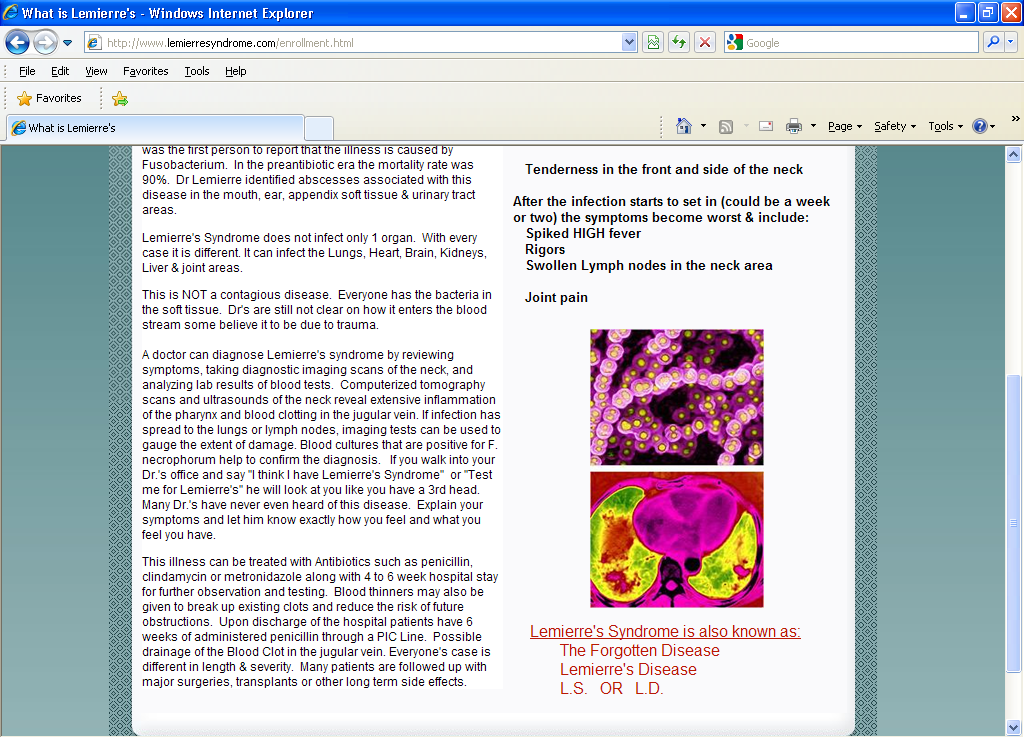Click the Read Mail envelope icon
Screen dimensions: 1024x738
point(766,126)
